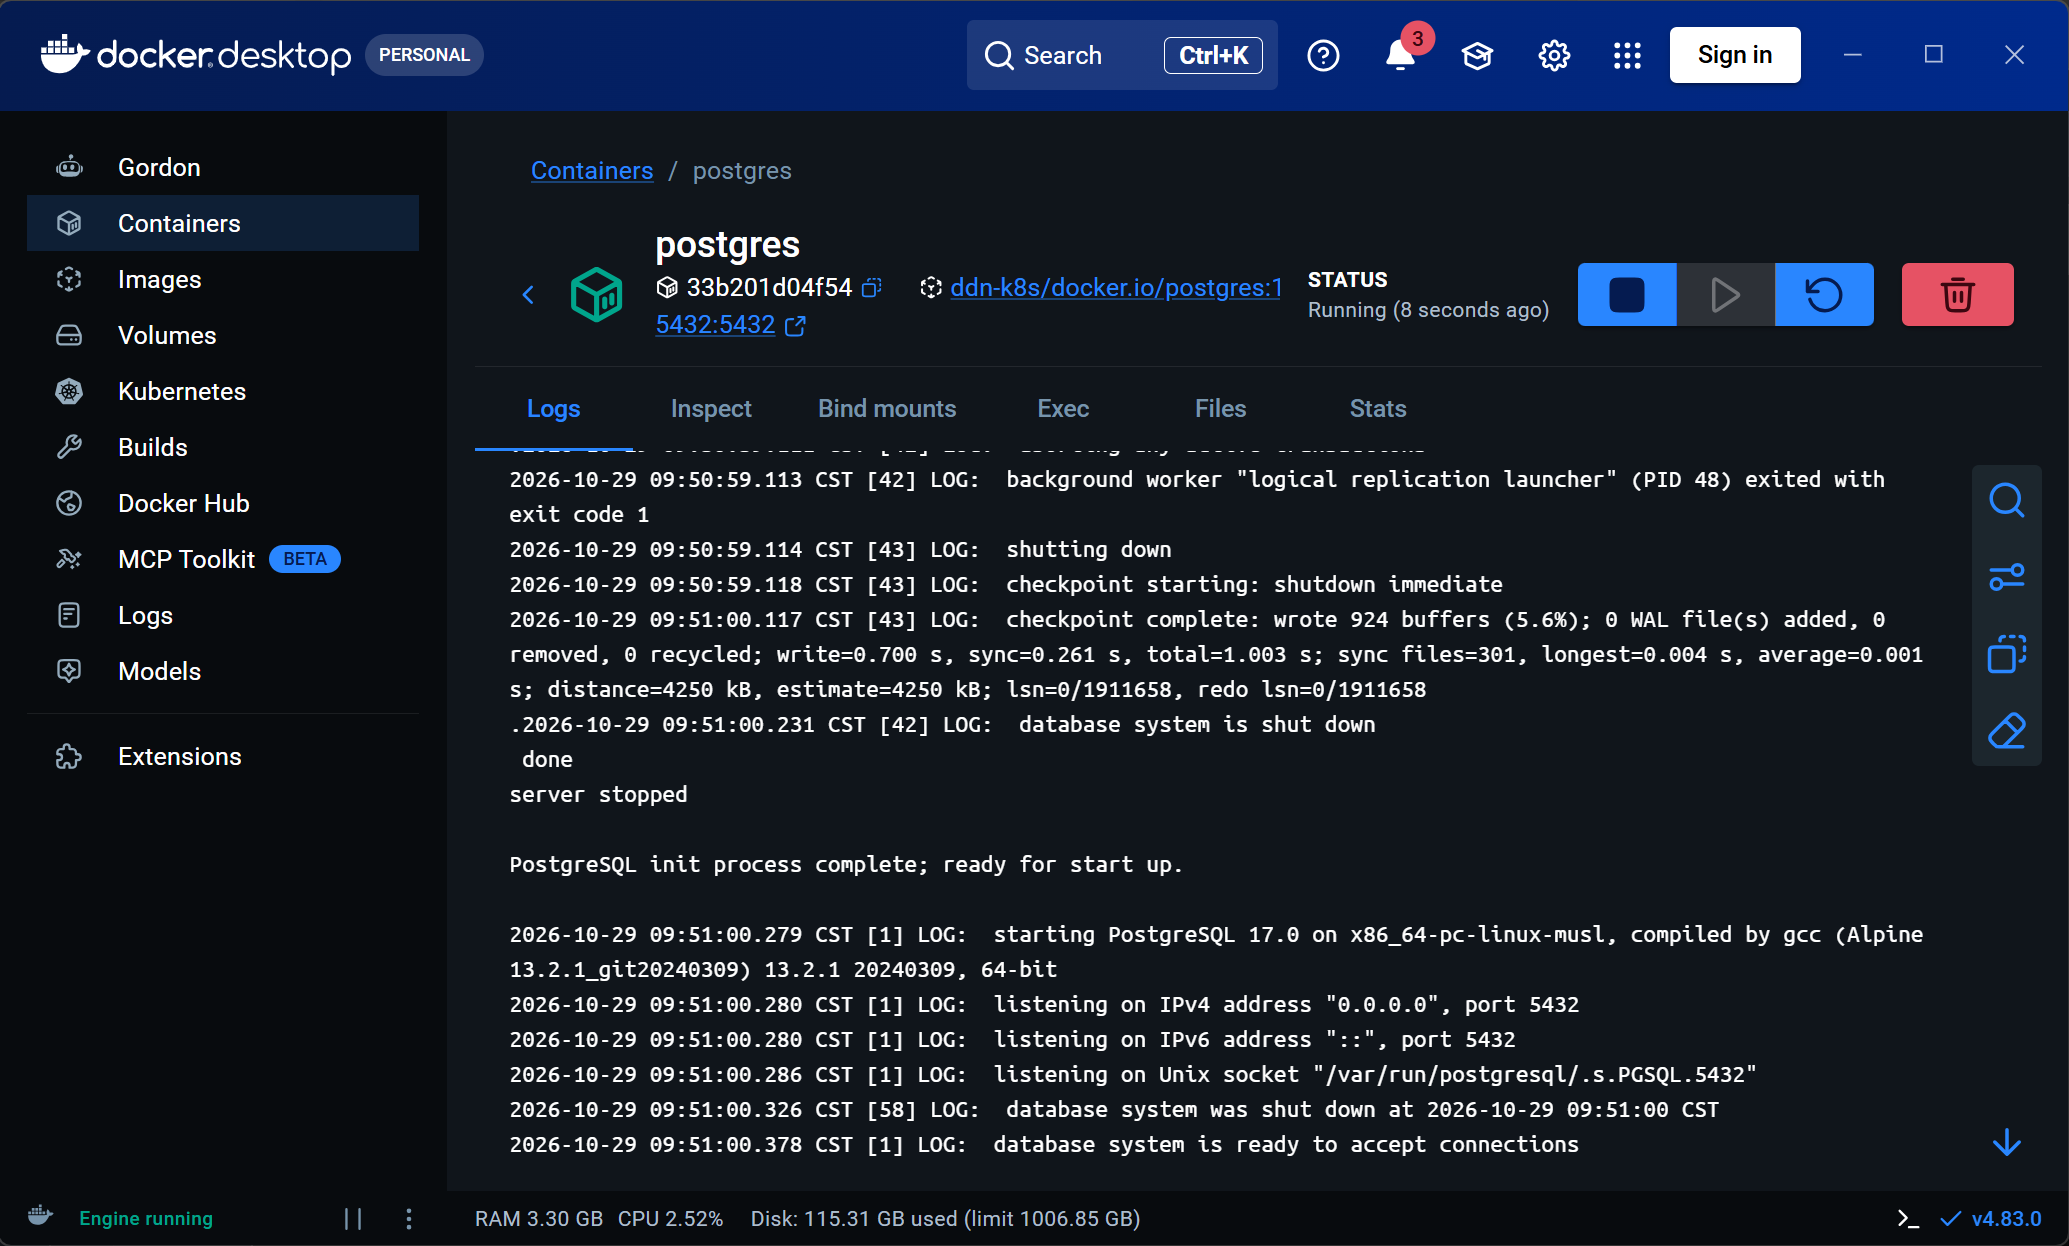Open Docker Desktop settings gear
2069x1246 pixels.
1554,56
